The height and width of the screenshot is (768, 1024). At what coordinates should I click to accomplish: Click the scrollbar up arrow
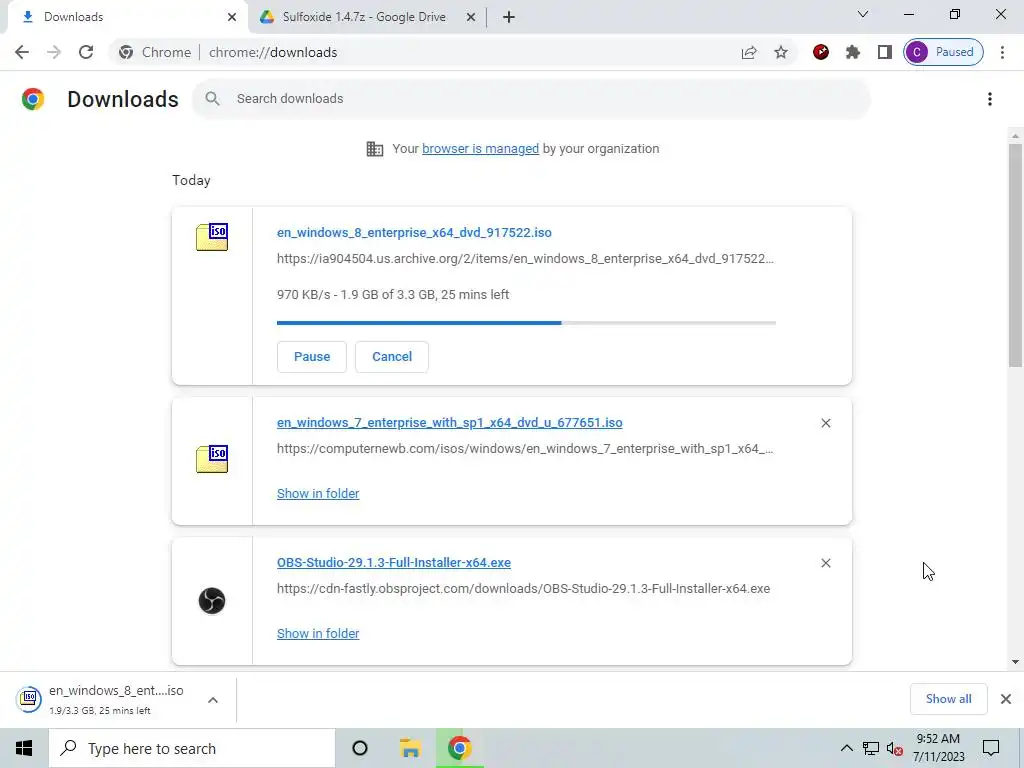pos(1015,135)
